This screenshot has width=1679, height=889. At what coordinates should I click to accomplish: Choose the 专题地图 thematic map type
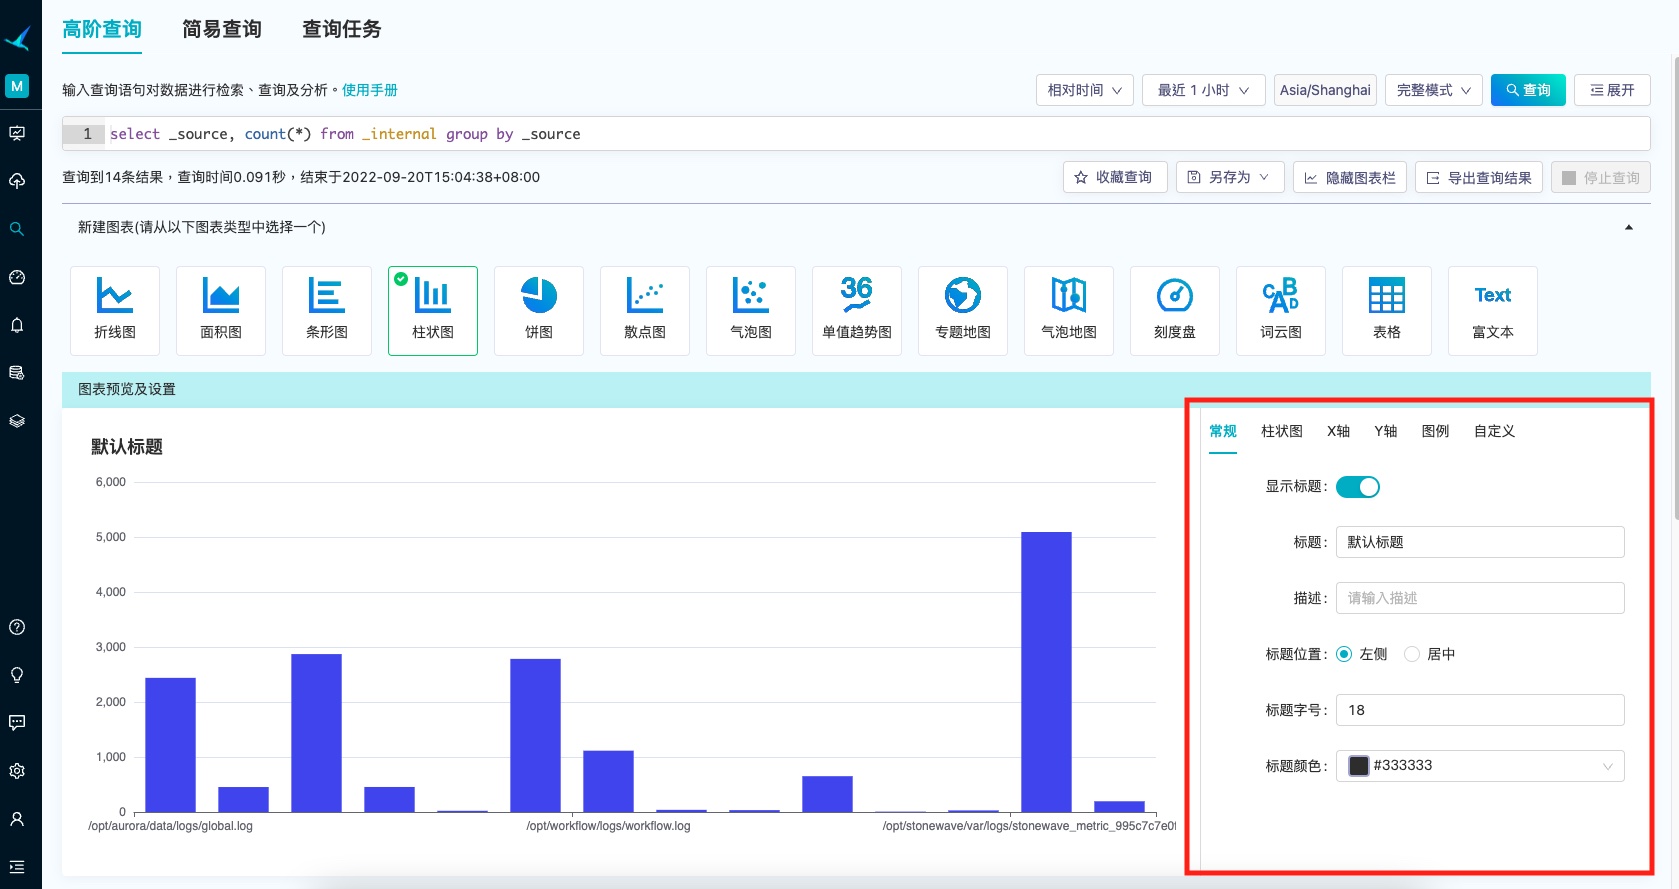click(963, 311)
